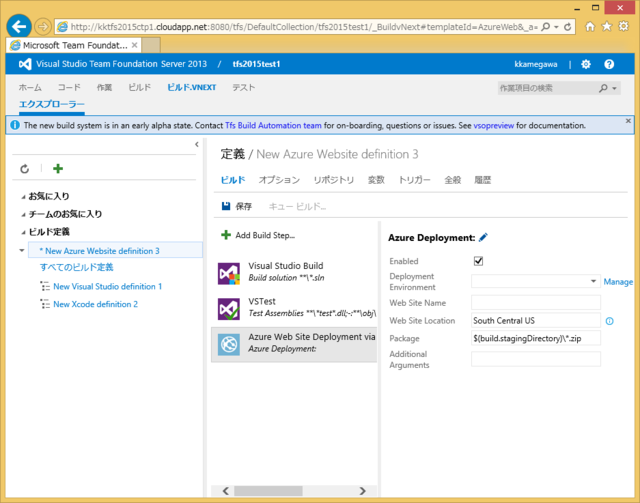This screenshot has height=503, width=640.
Task: Click the build steps scrollbar left arrow
Action: pyautogui.click(x=226, y=490)
